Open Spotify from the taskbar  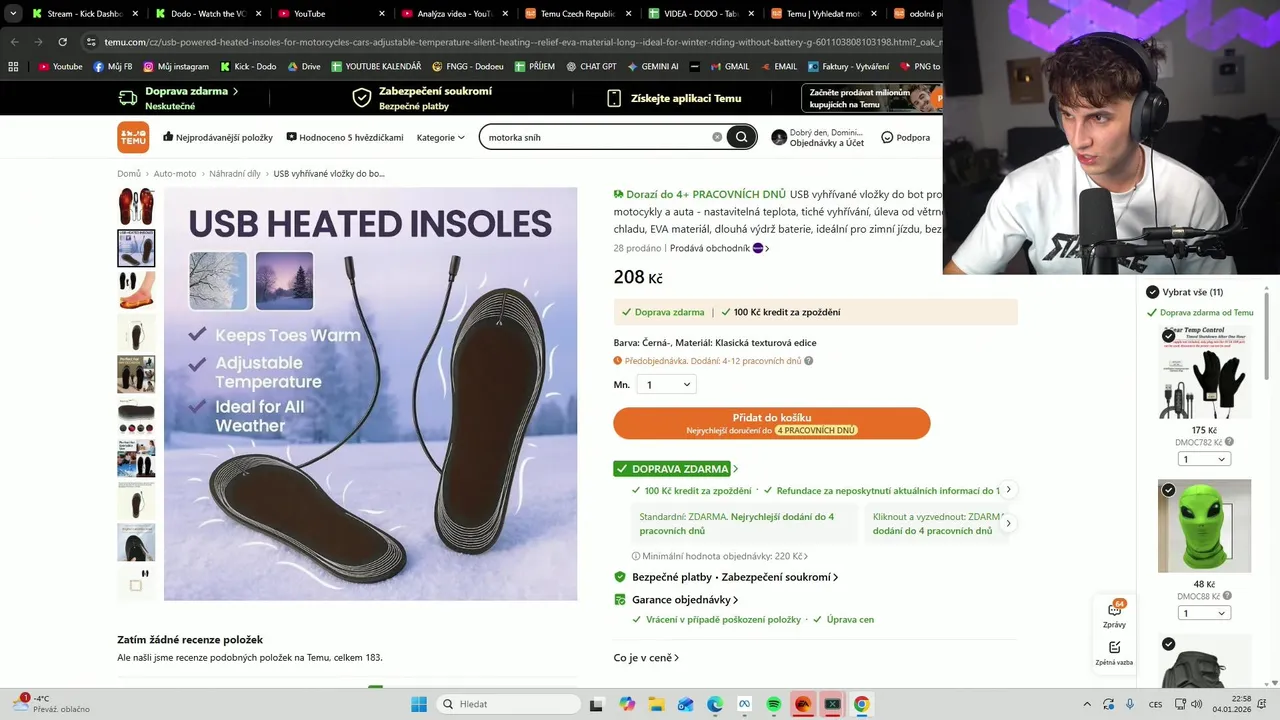point(773,704)
